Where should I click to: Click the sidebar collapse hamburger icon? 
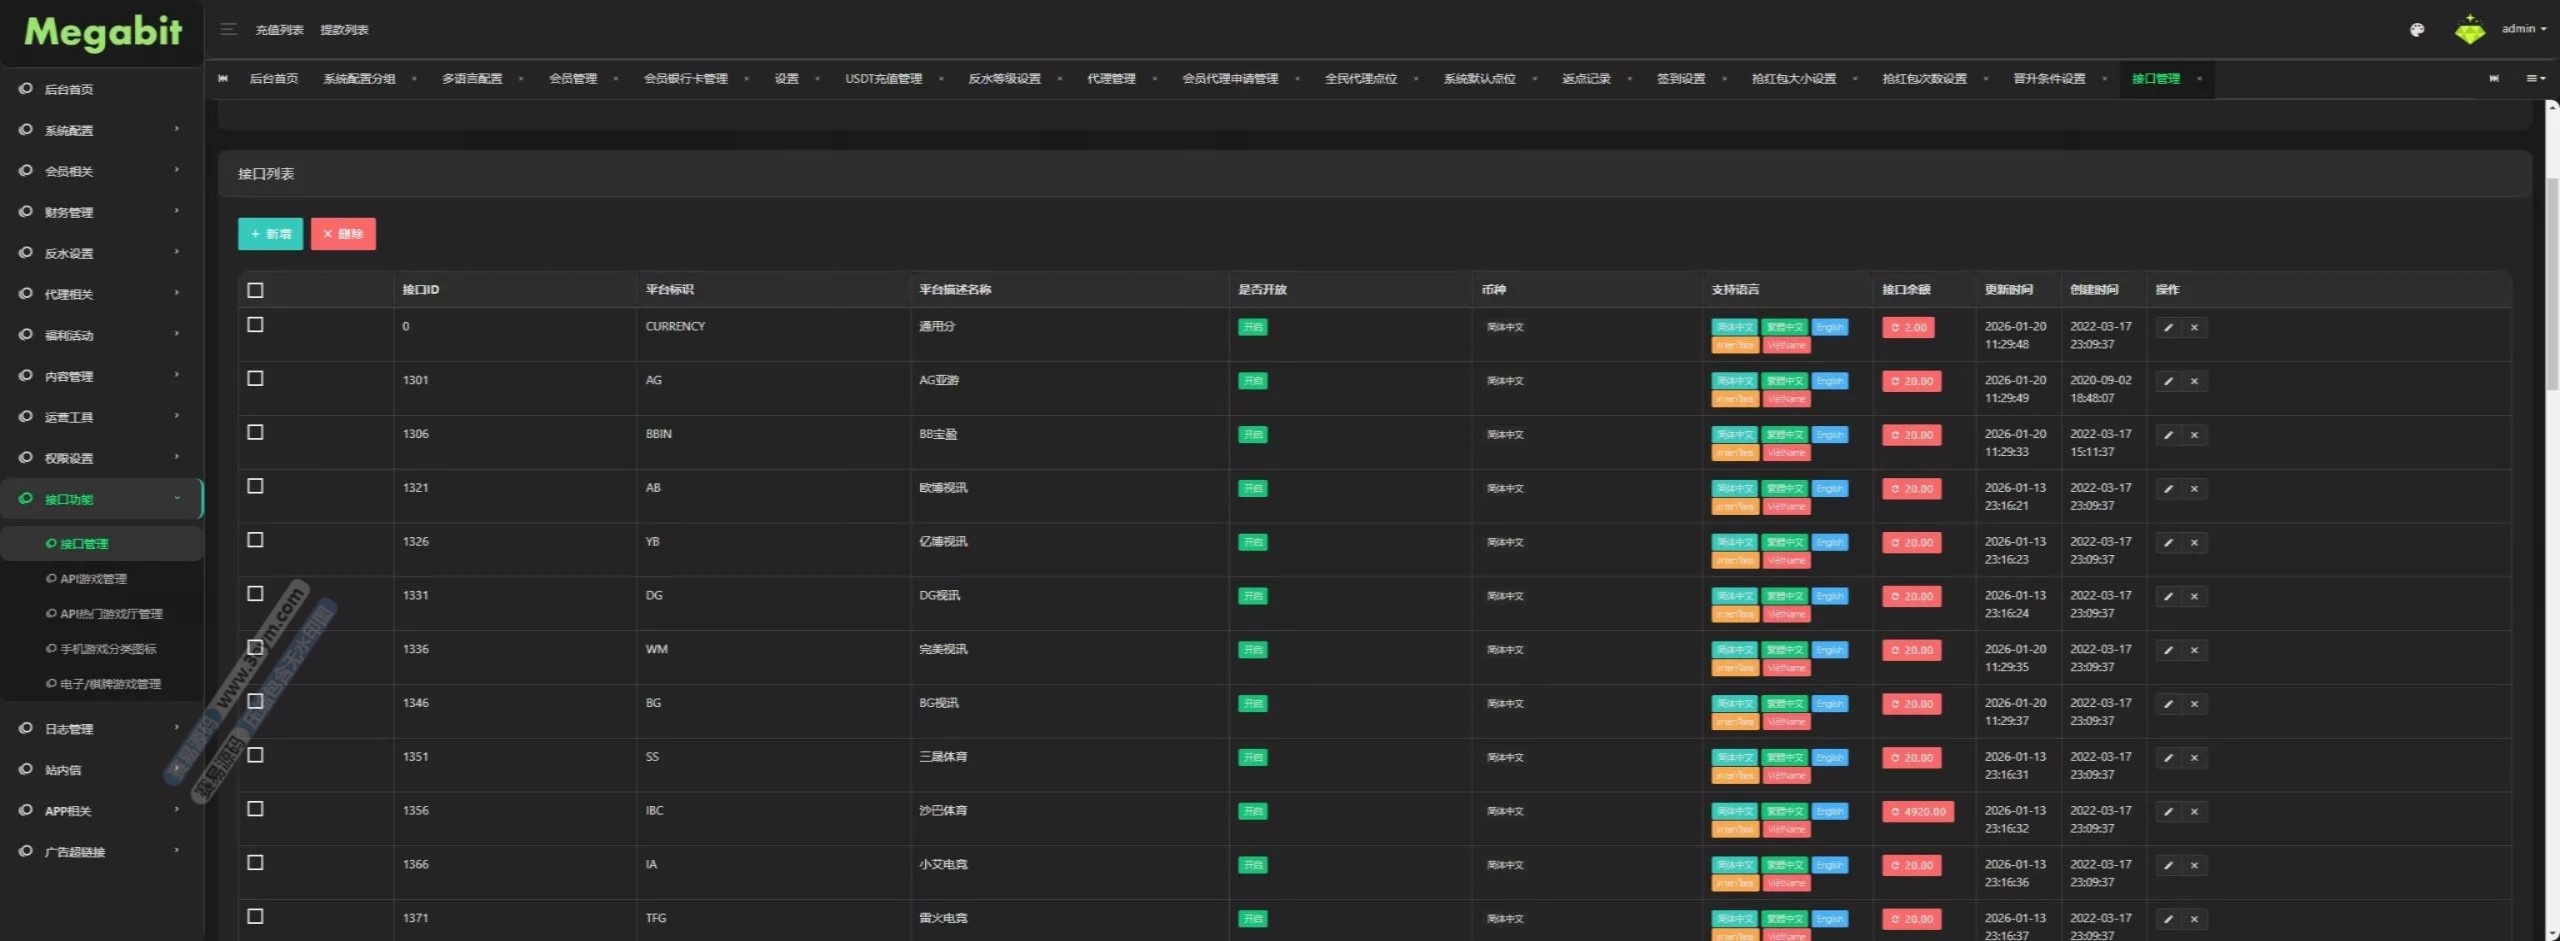pyautogui.click(x=228, y=29)
